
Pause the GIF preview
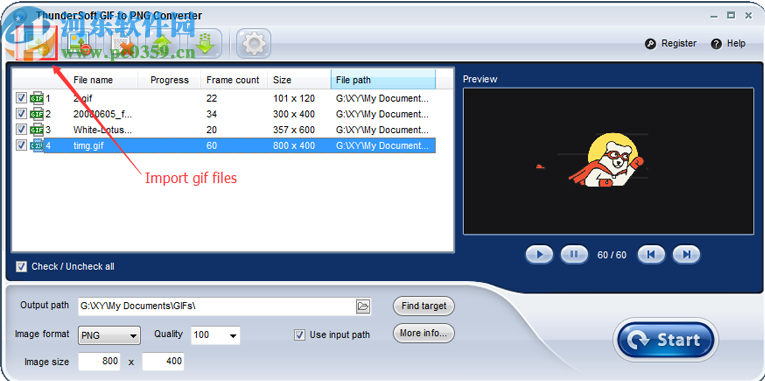pos(574,254)
